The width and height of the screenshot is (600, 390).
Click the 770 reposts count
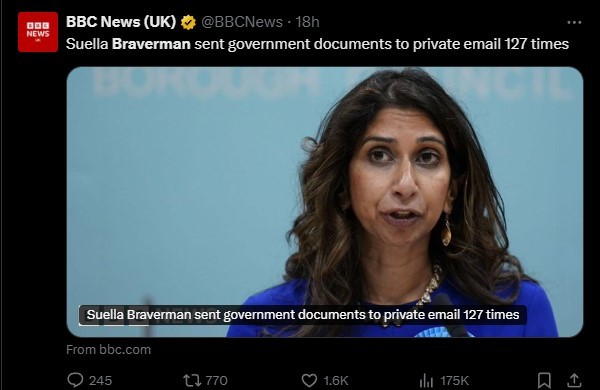tap(217, 380)
